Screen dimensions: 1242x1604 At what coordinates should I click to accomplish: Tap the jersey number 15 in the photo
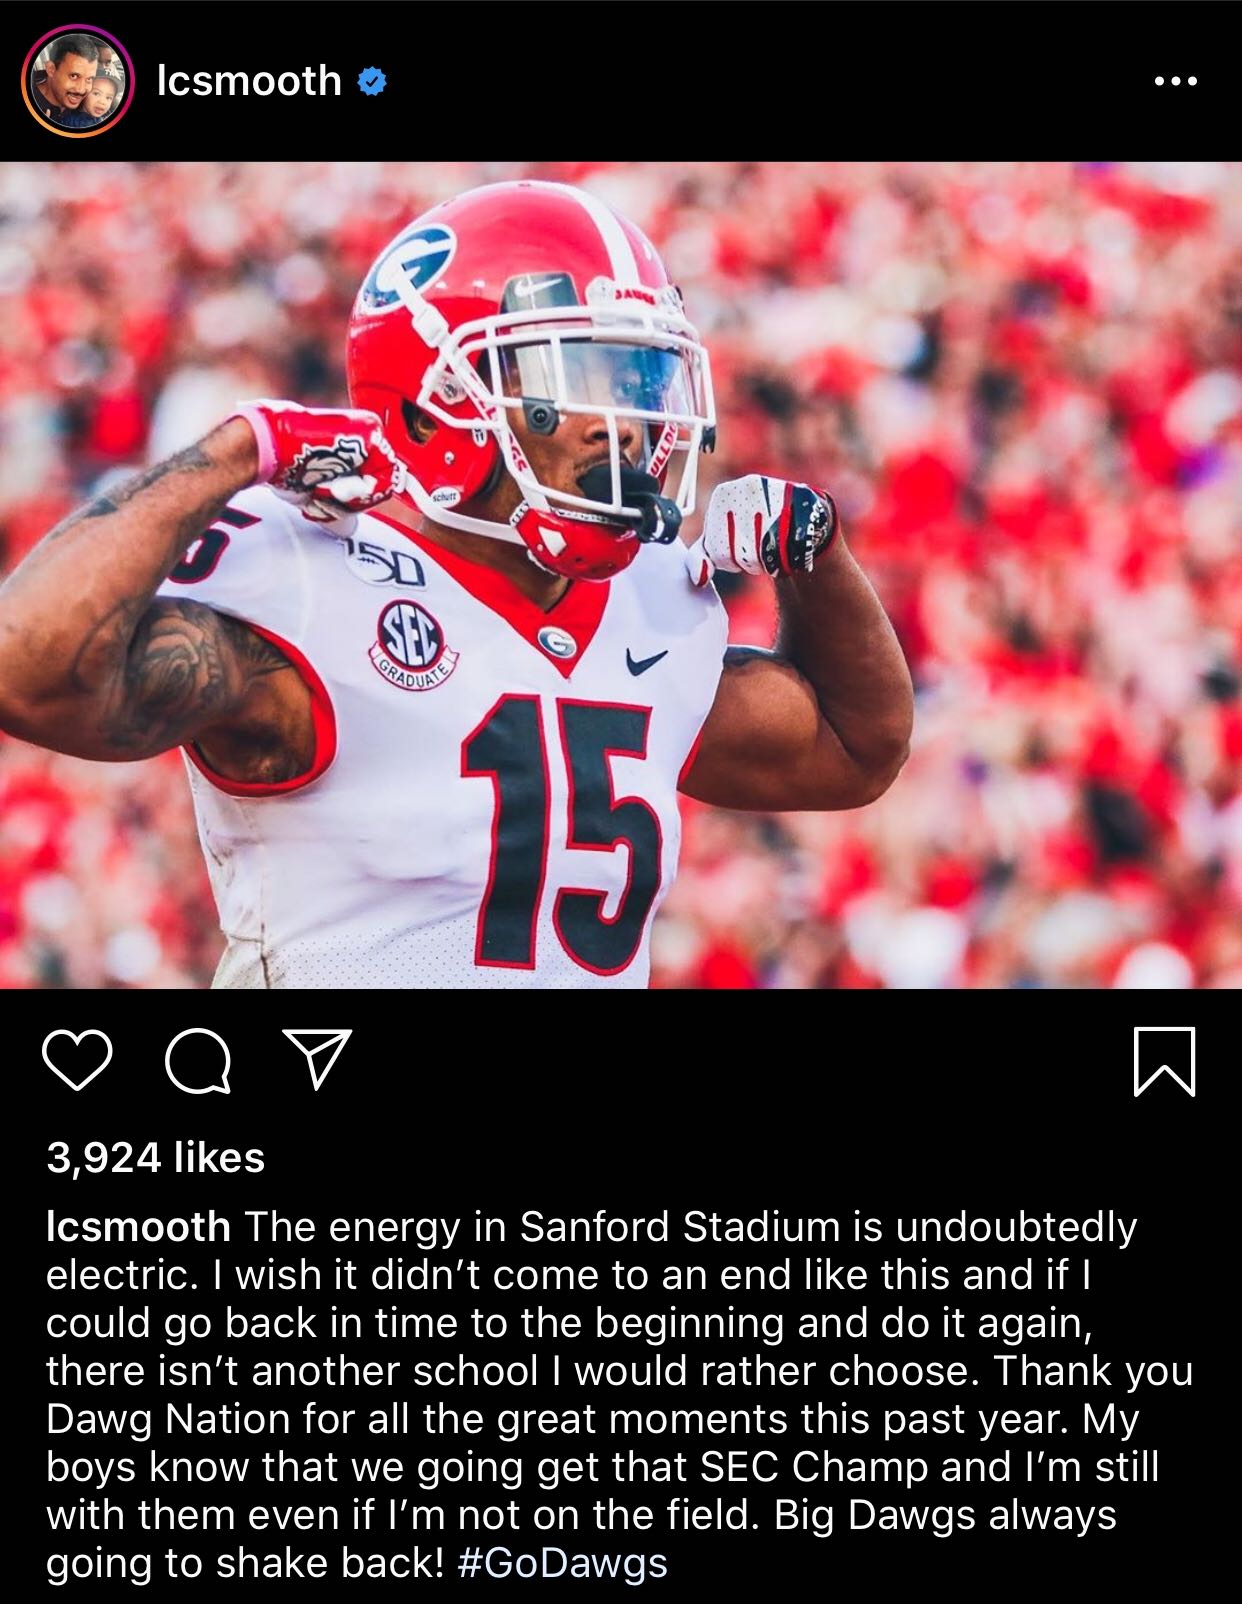tap(560, 833)
